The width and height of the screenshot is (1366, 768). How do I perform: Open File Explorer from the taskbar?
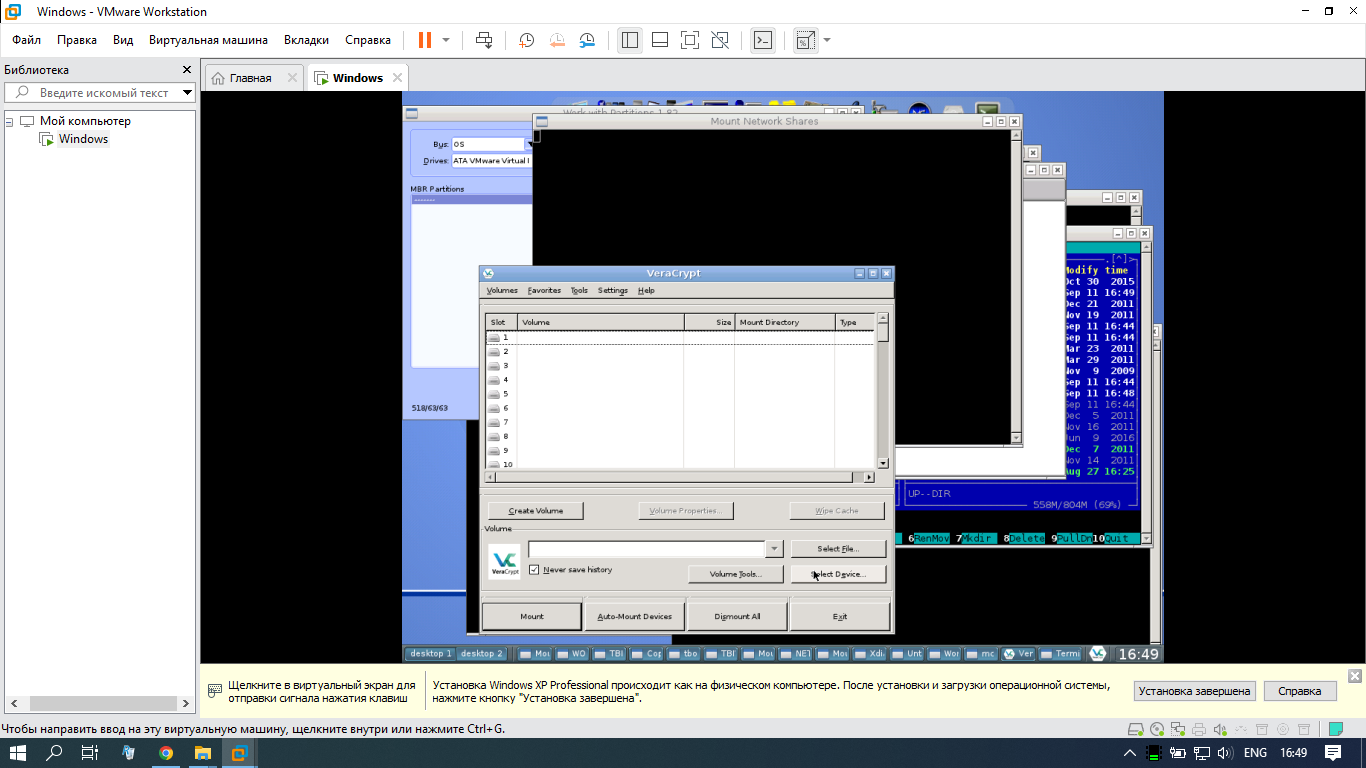pyautogui.click(x=203, y=753)
